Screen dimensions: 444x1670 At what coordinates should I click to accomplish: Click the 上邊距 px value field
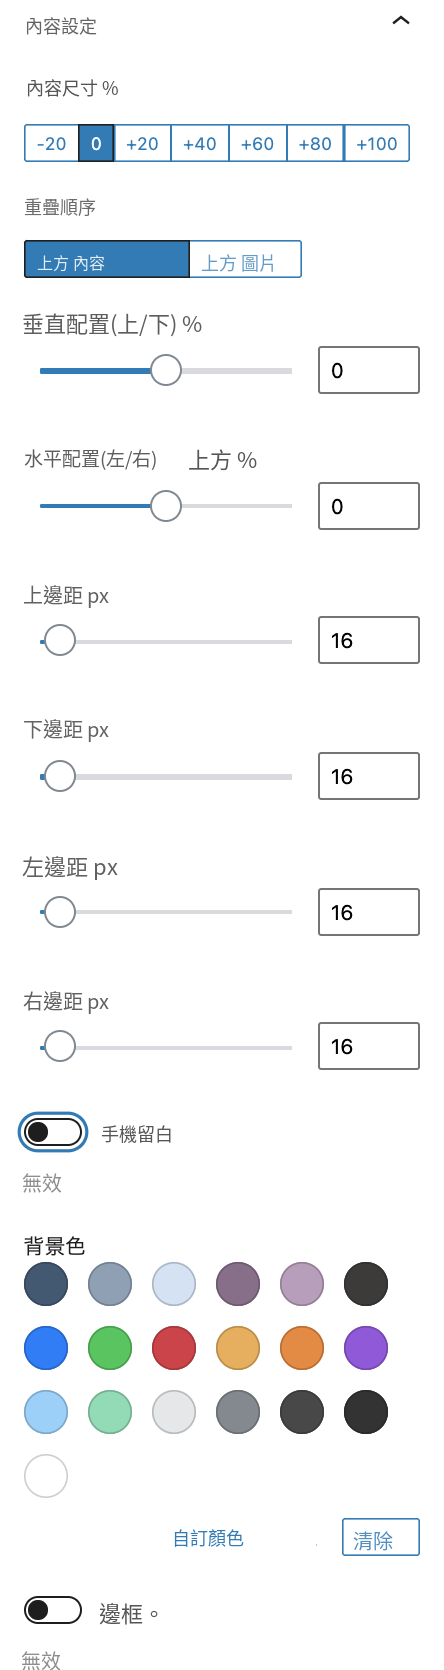pyautogui.click(x=369, y=640)
